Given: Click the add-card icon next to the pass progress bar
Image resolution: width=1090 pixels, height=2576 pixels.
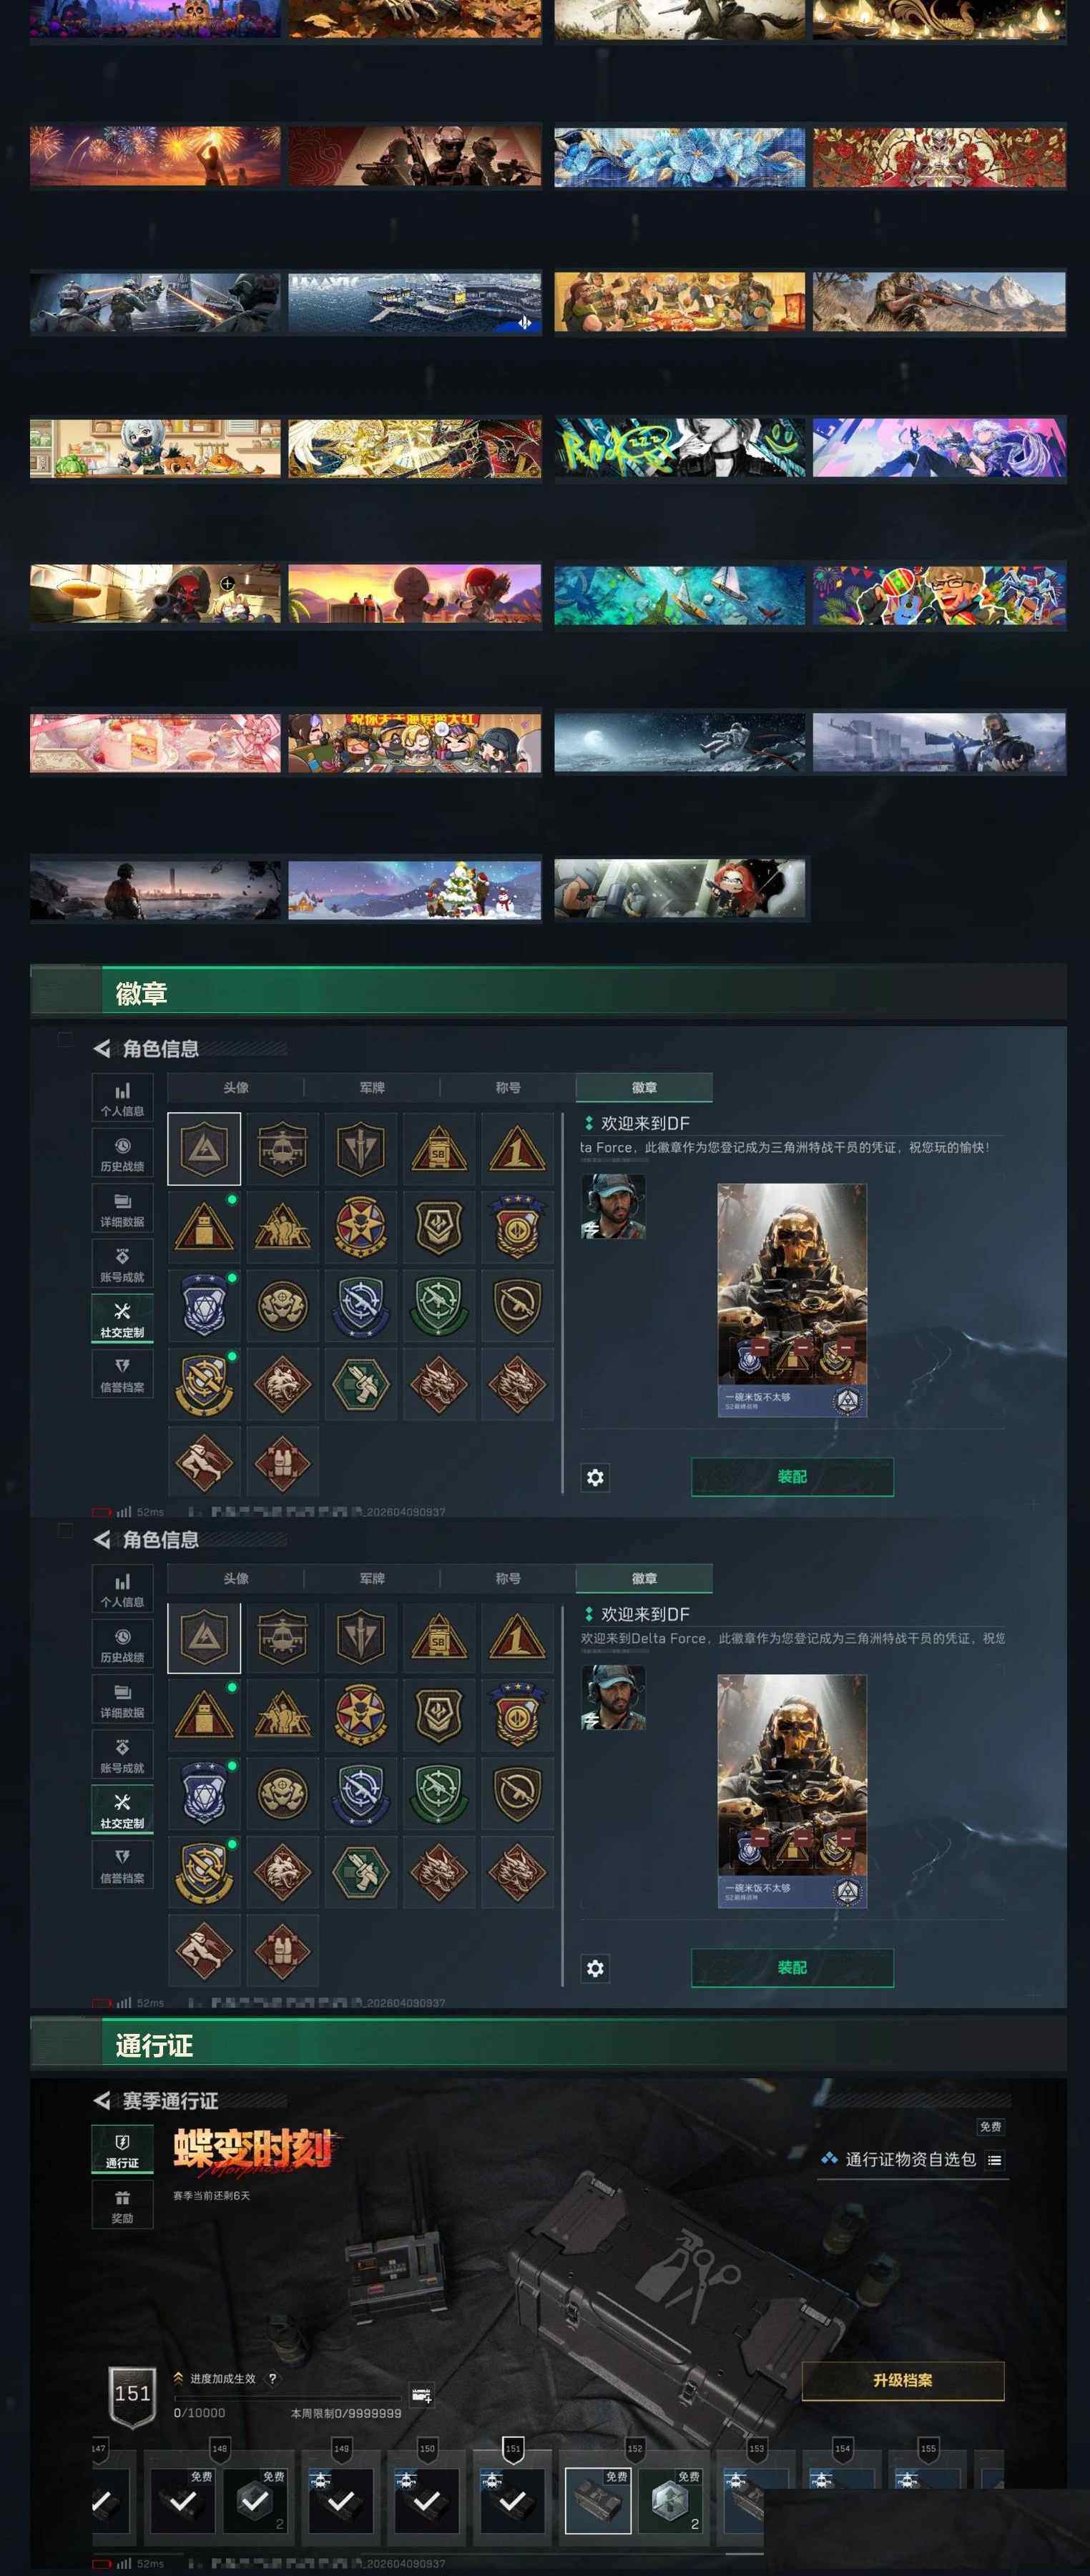Looking at the screenshot, I should click(421, 2395).
